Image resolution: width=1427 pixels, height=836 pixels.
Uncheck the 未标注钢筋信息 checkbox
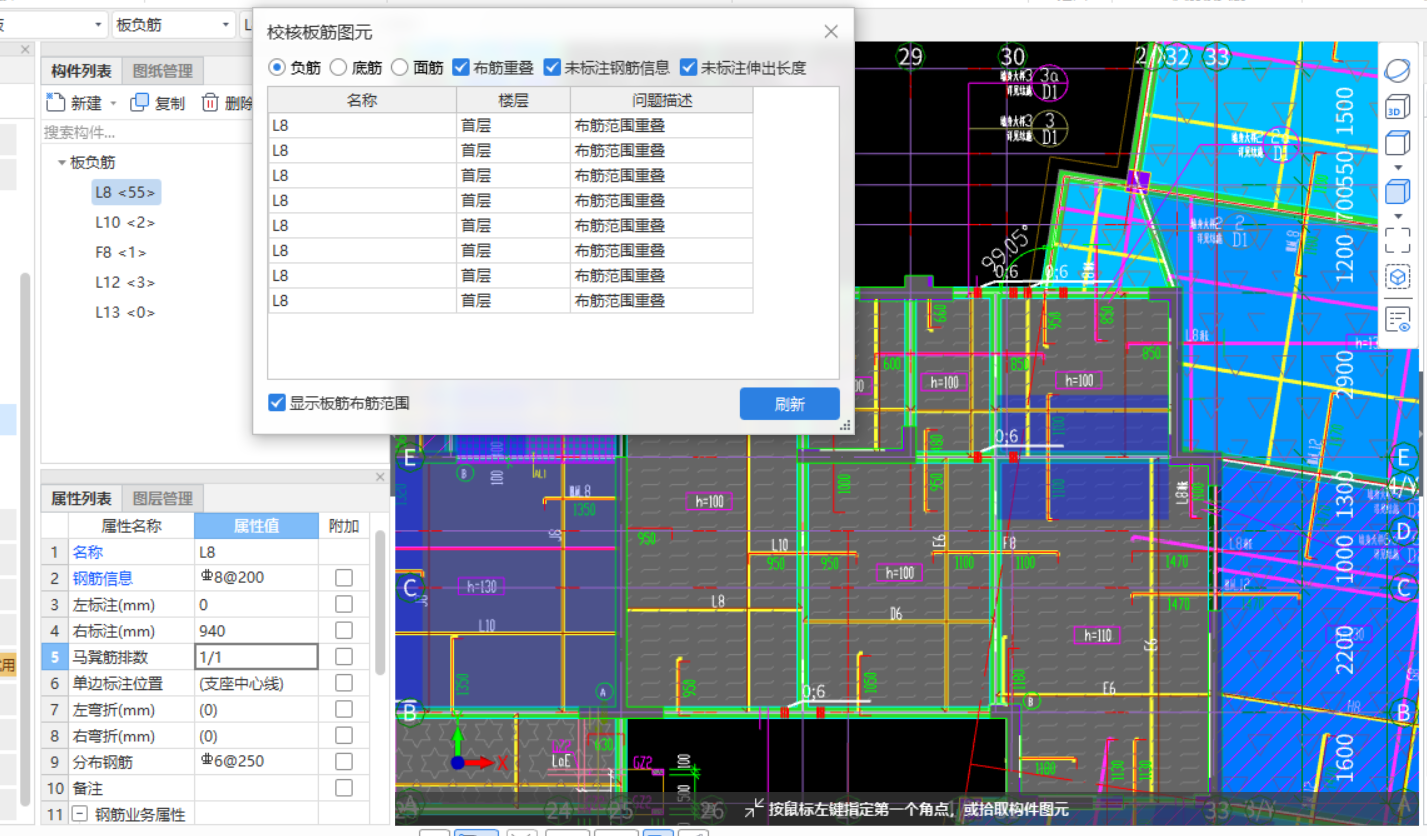click(552, 68)
